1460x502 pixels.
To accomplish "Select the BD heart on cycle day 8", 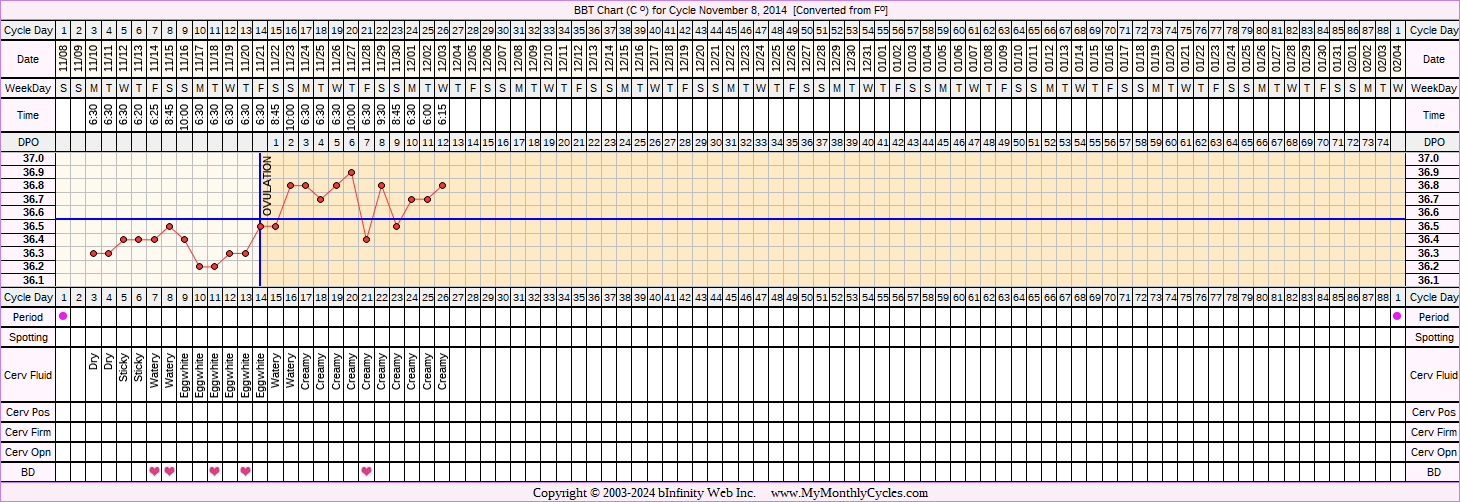I will pyautogui.click(x=169, y=471).
